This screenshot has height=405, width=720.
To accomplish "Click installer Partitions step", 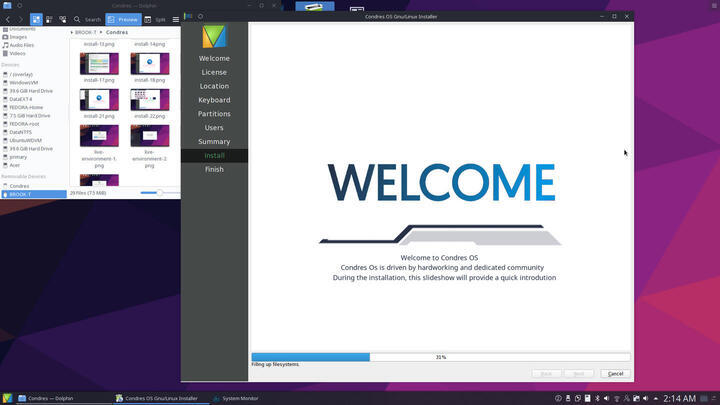I will click(214, 113).
